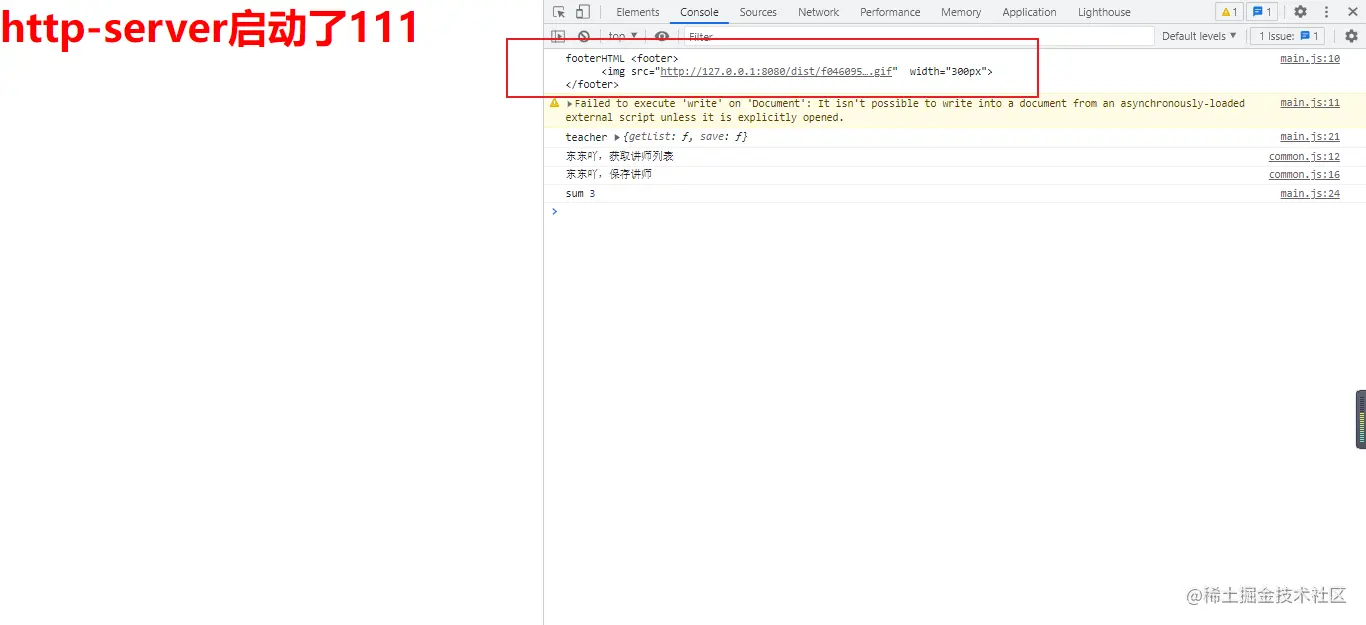
Task: Open the Sources tab
Action: (758, 12)
